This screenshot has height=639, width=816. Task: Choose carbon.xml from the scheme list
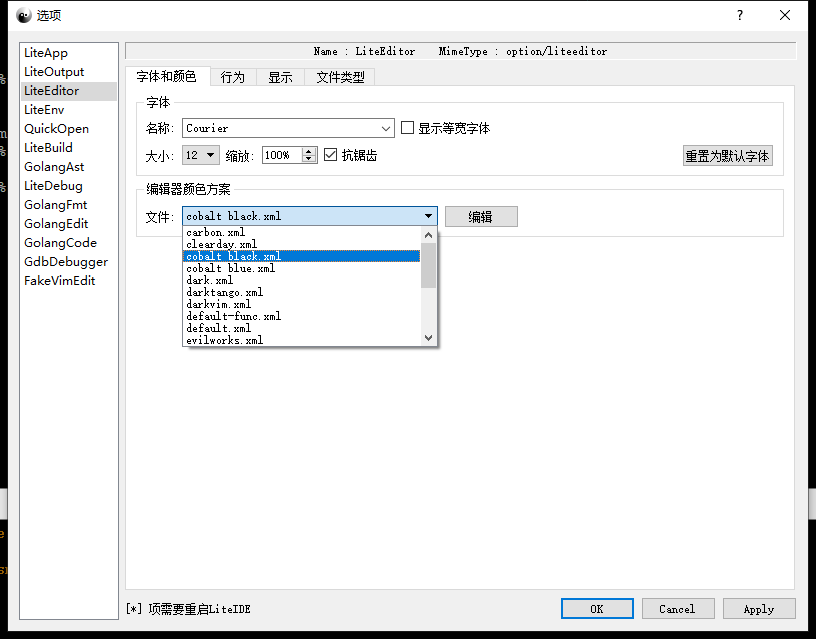point(301,232)
